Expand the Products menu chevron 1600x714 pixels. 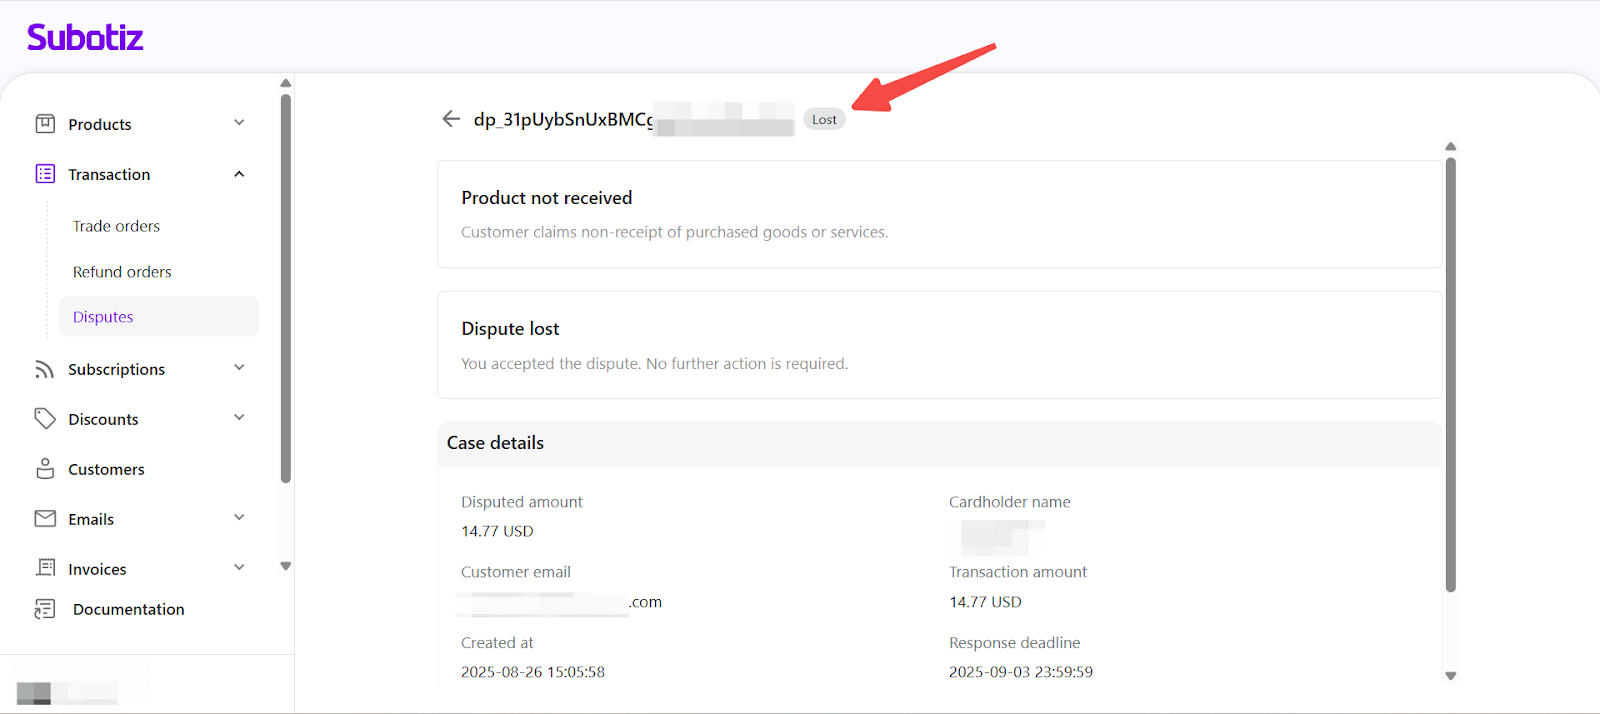click(x=239, y=123)
